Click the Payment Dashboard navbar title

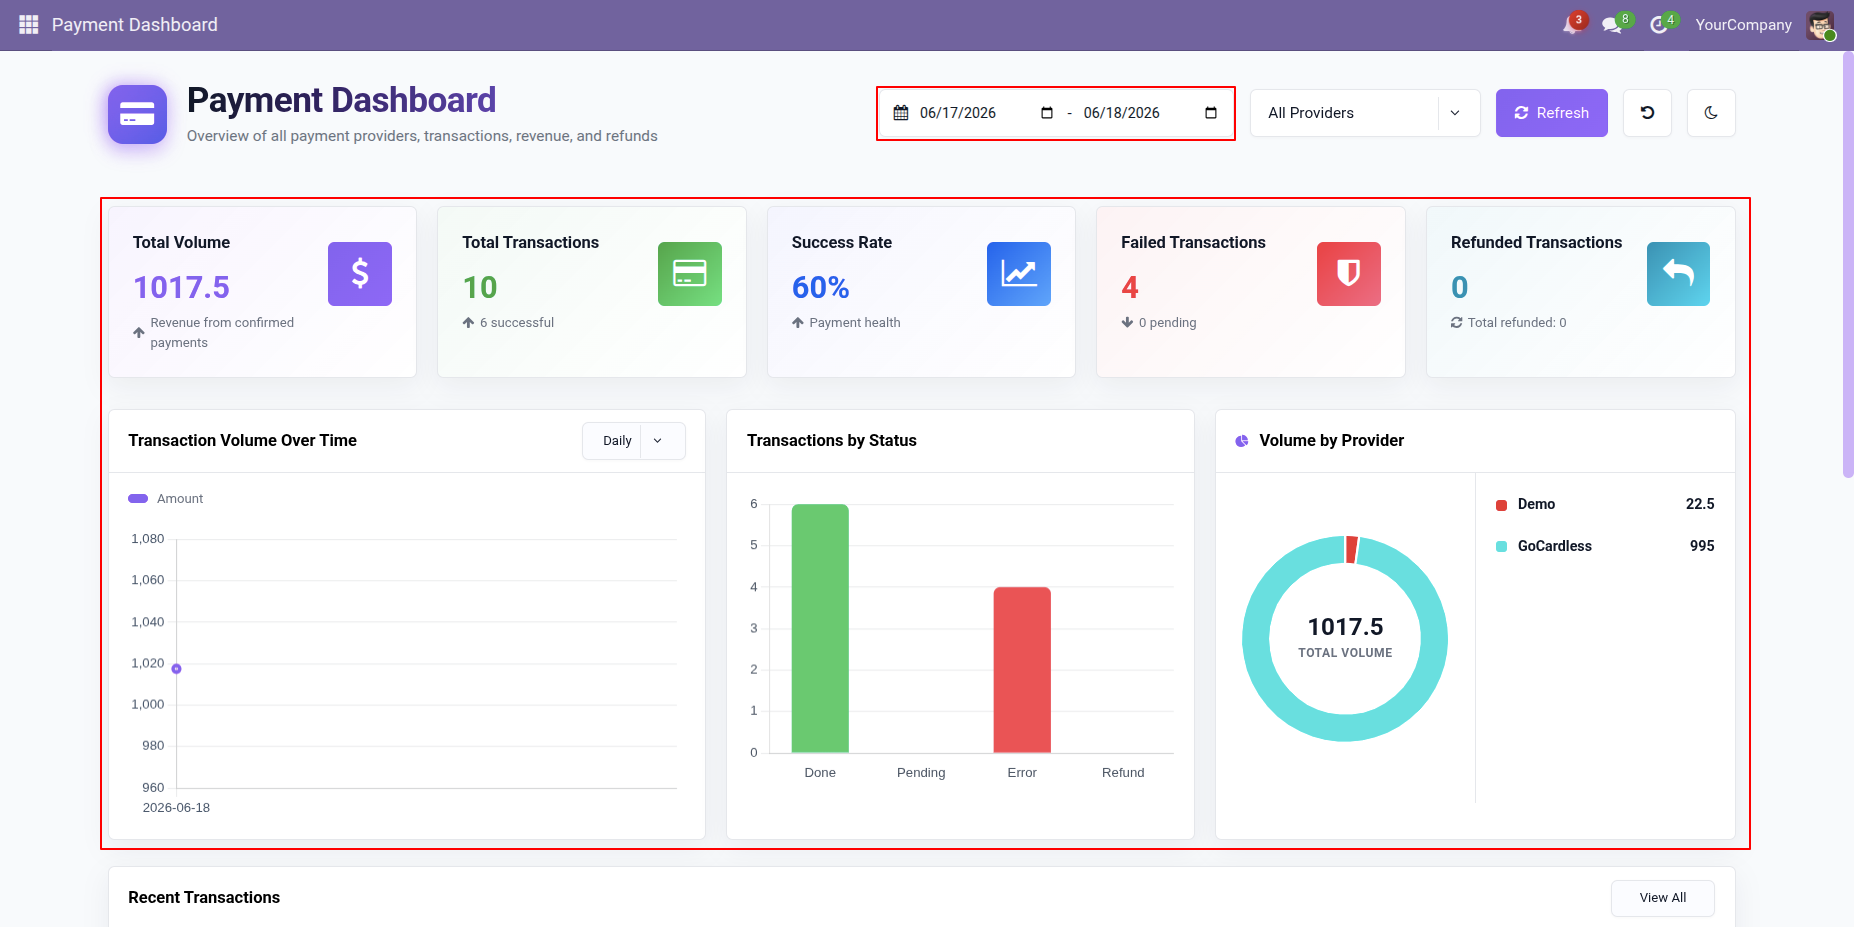pyautogui.click(x=135, y=25)
